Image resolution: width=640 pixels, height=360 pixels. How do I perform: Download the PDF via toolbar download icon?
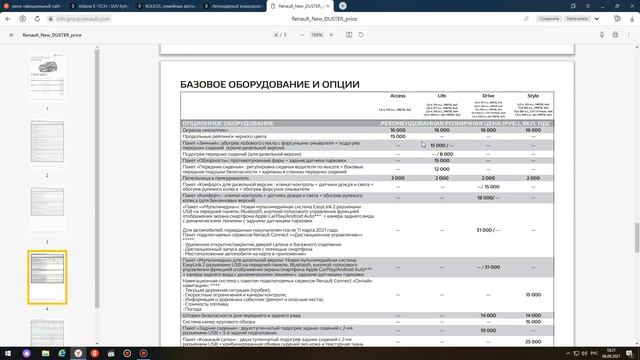pos(602,35)
